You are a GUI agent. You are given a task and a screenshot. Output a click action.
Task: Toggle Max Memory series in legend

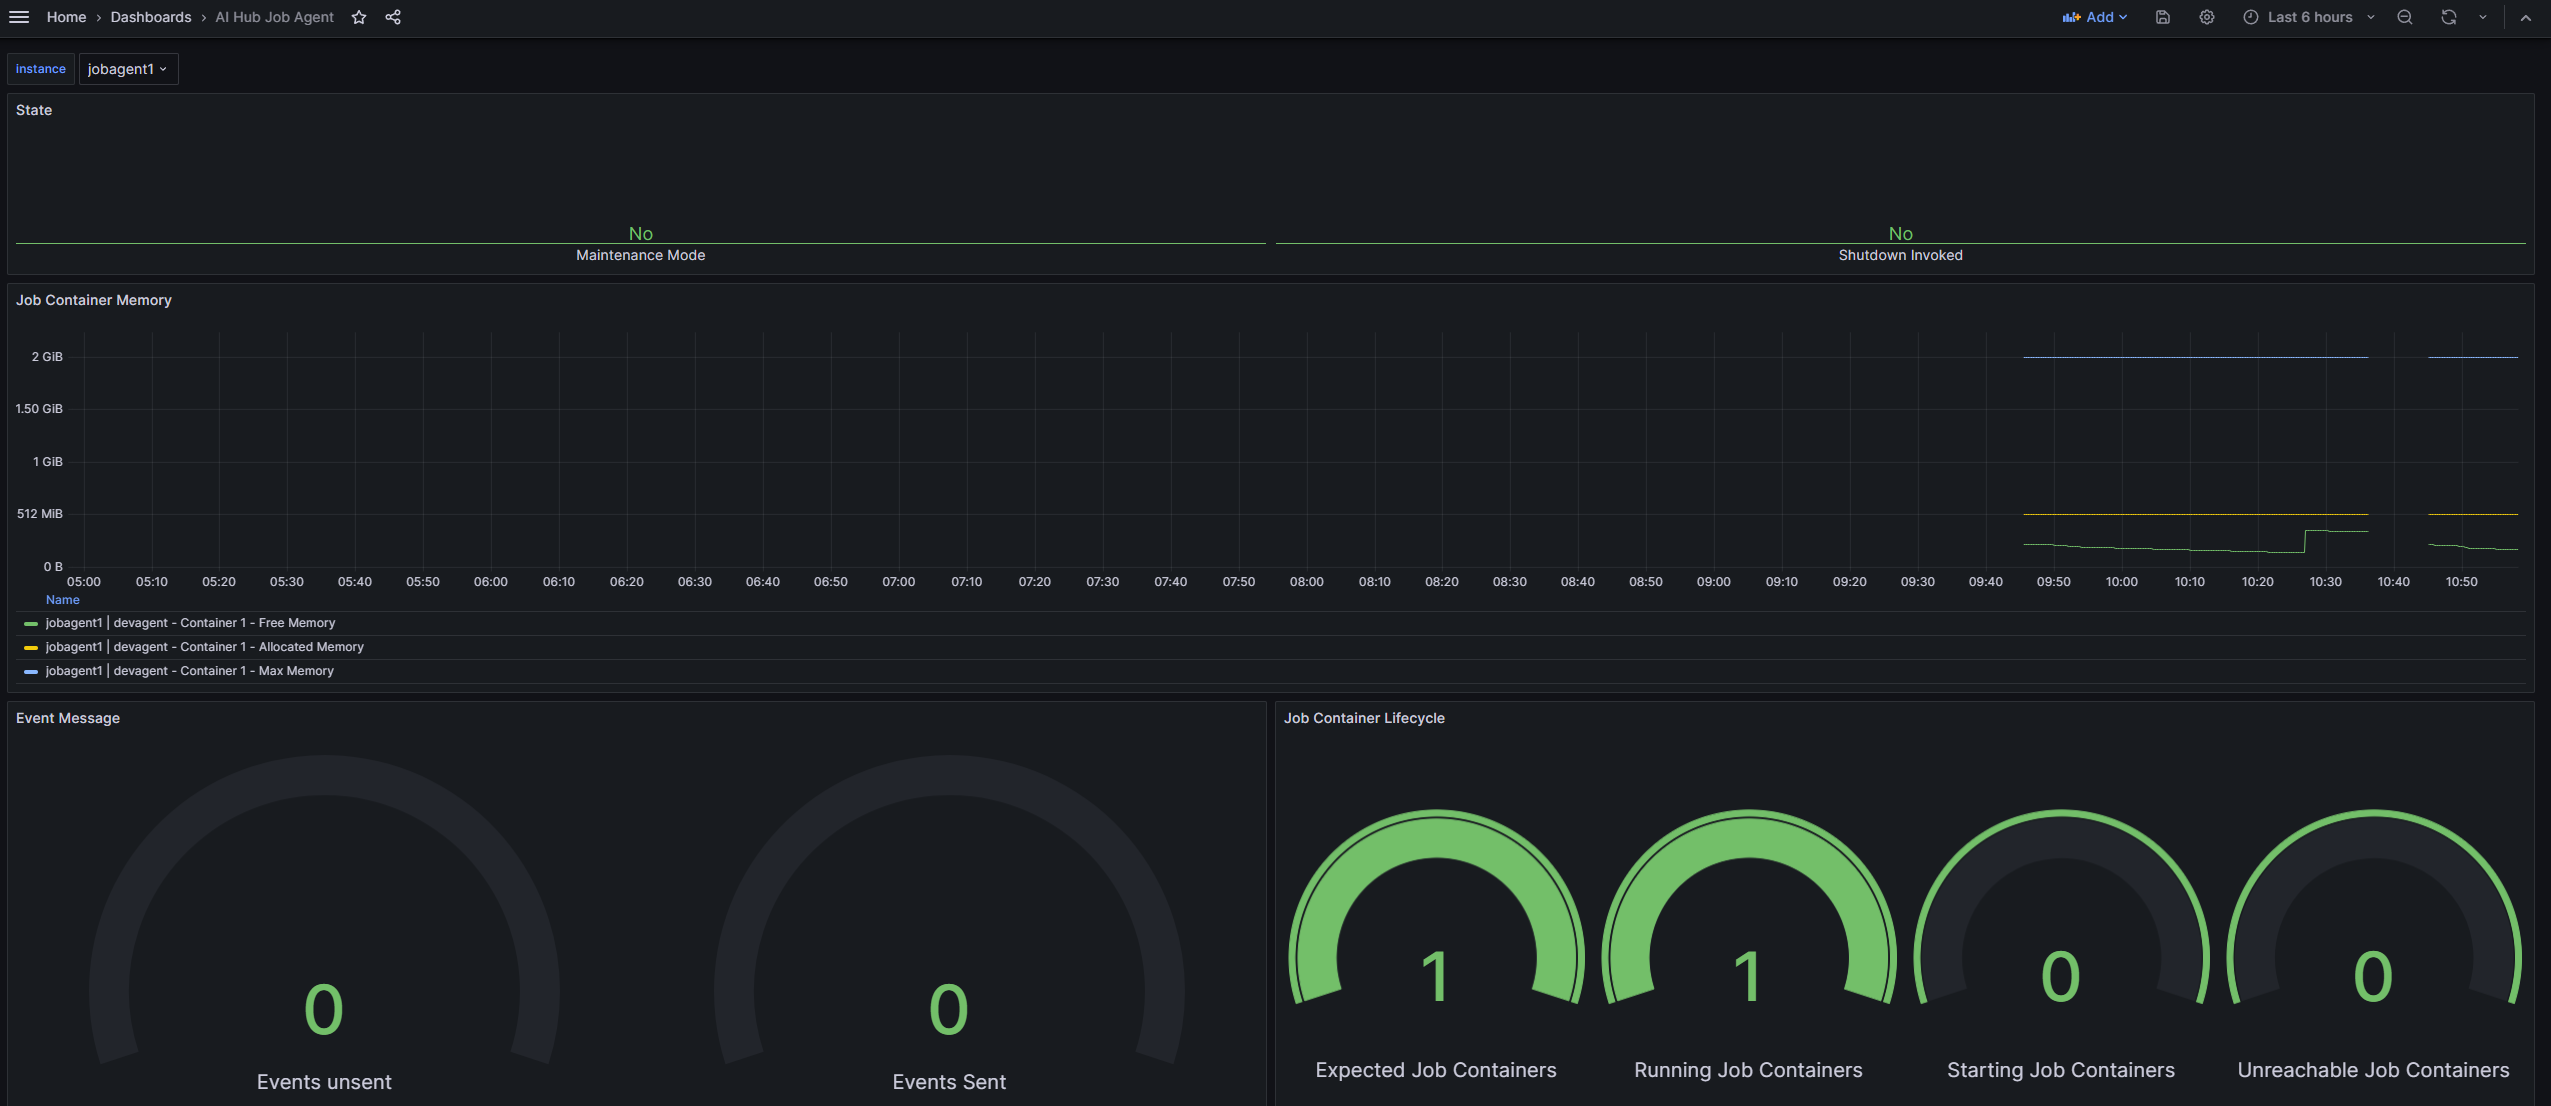click(x=190, y=671)
